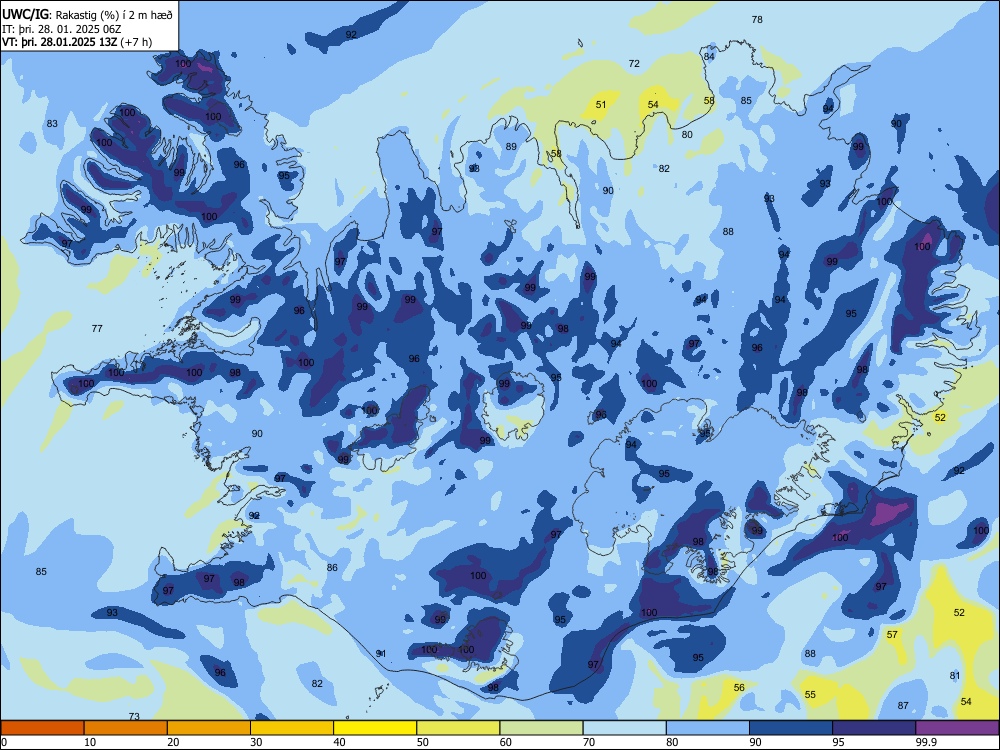Click the map value '87' in the bottom right
The width and height of the screenshot is (1000, 750).
(x=903, y=705)
